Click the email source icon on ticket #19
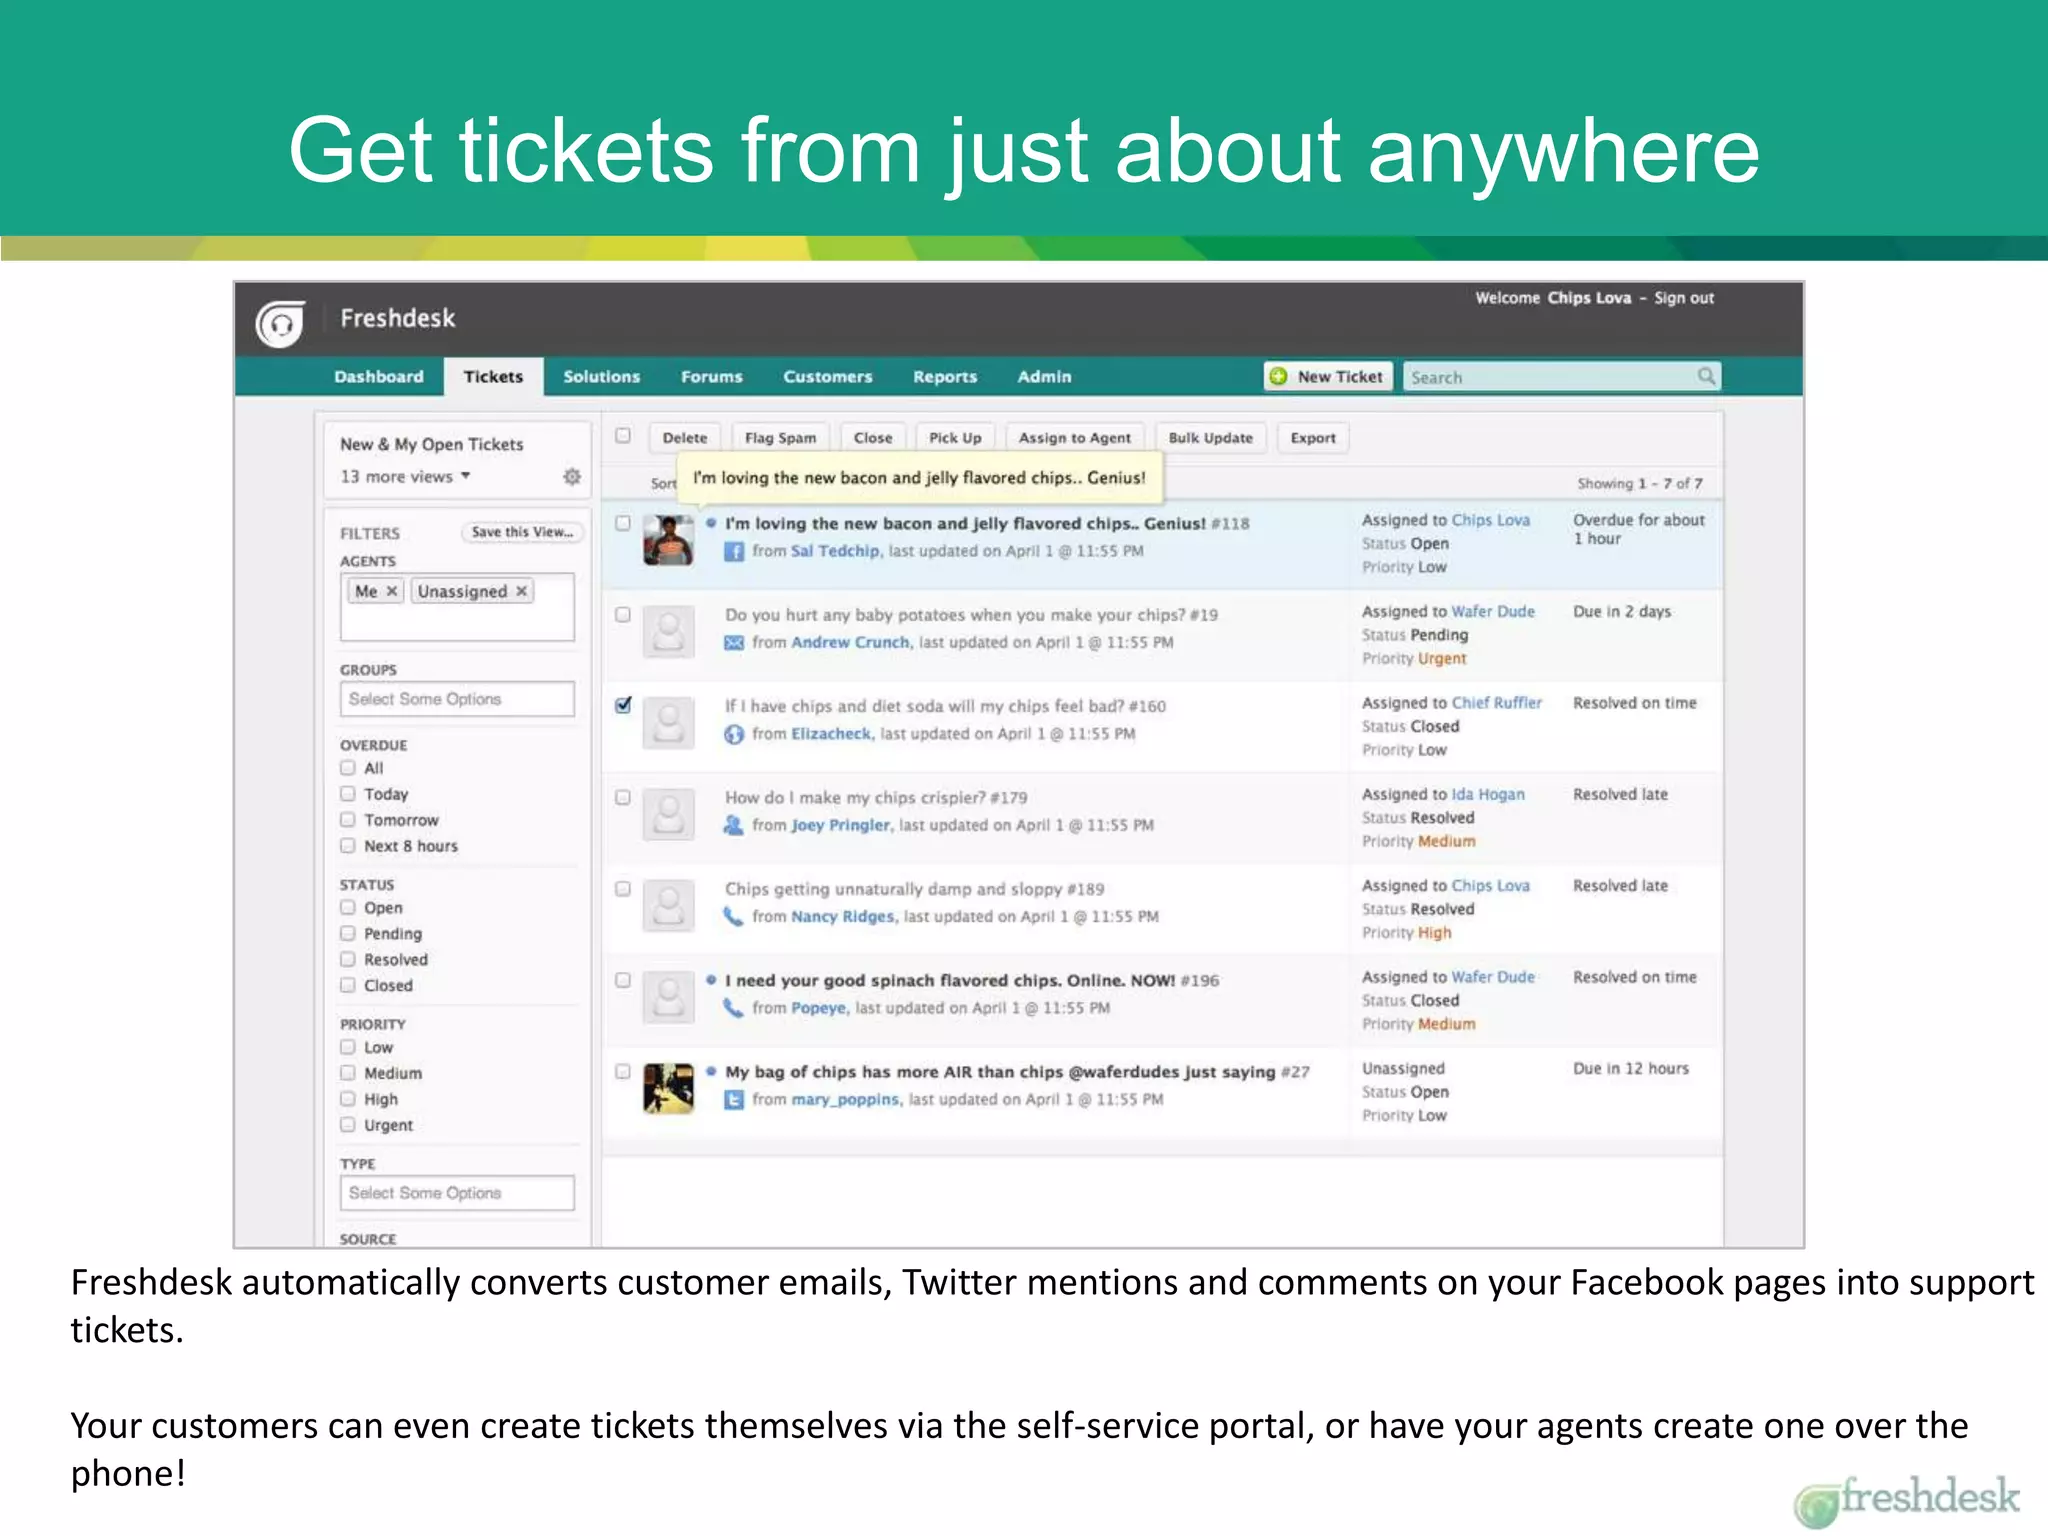The image size is (2048, 1536). [734, 643]
